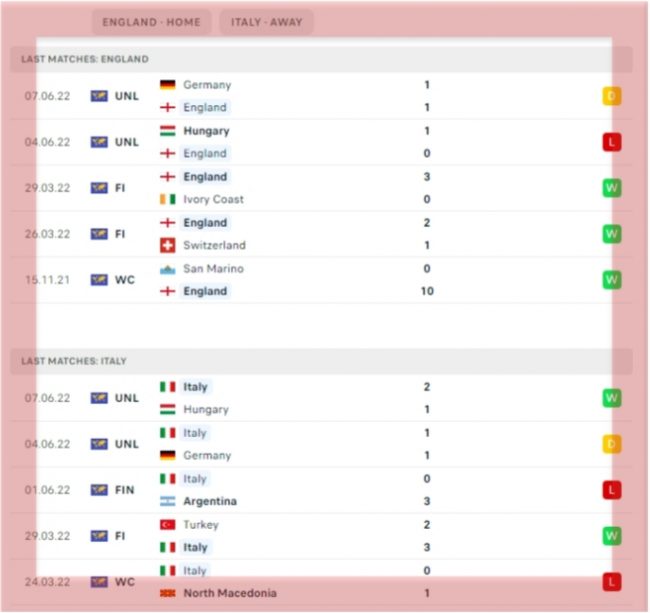
Task: Click the Hungary flag in England's matches
Action: click(x=168, y=131)
